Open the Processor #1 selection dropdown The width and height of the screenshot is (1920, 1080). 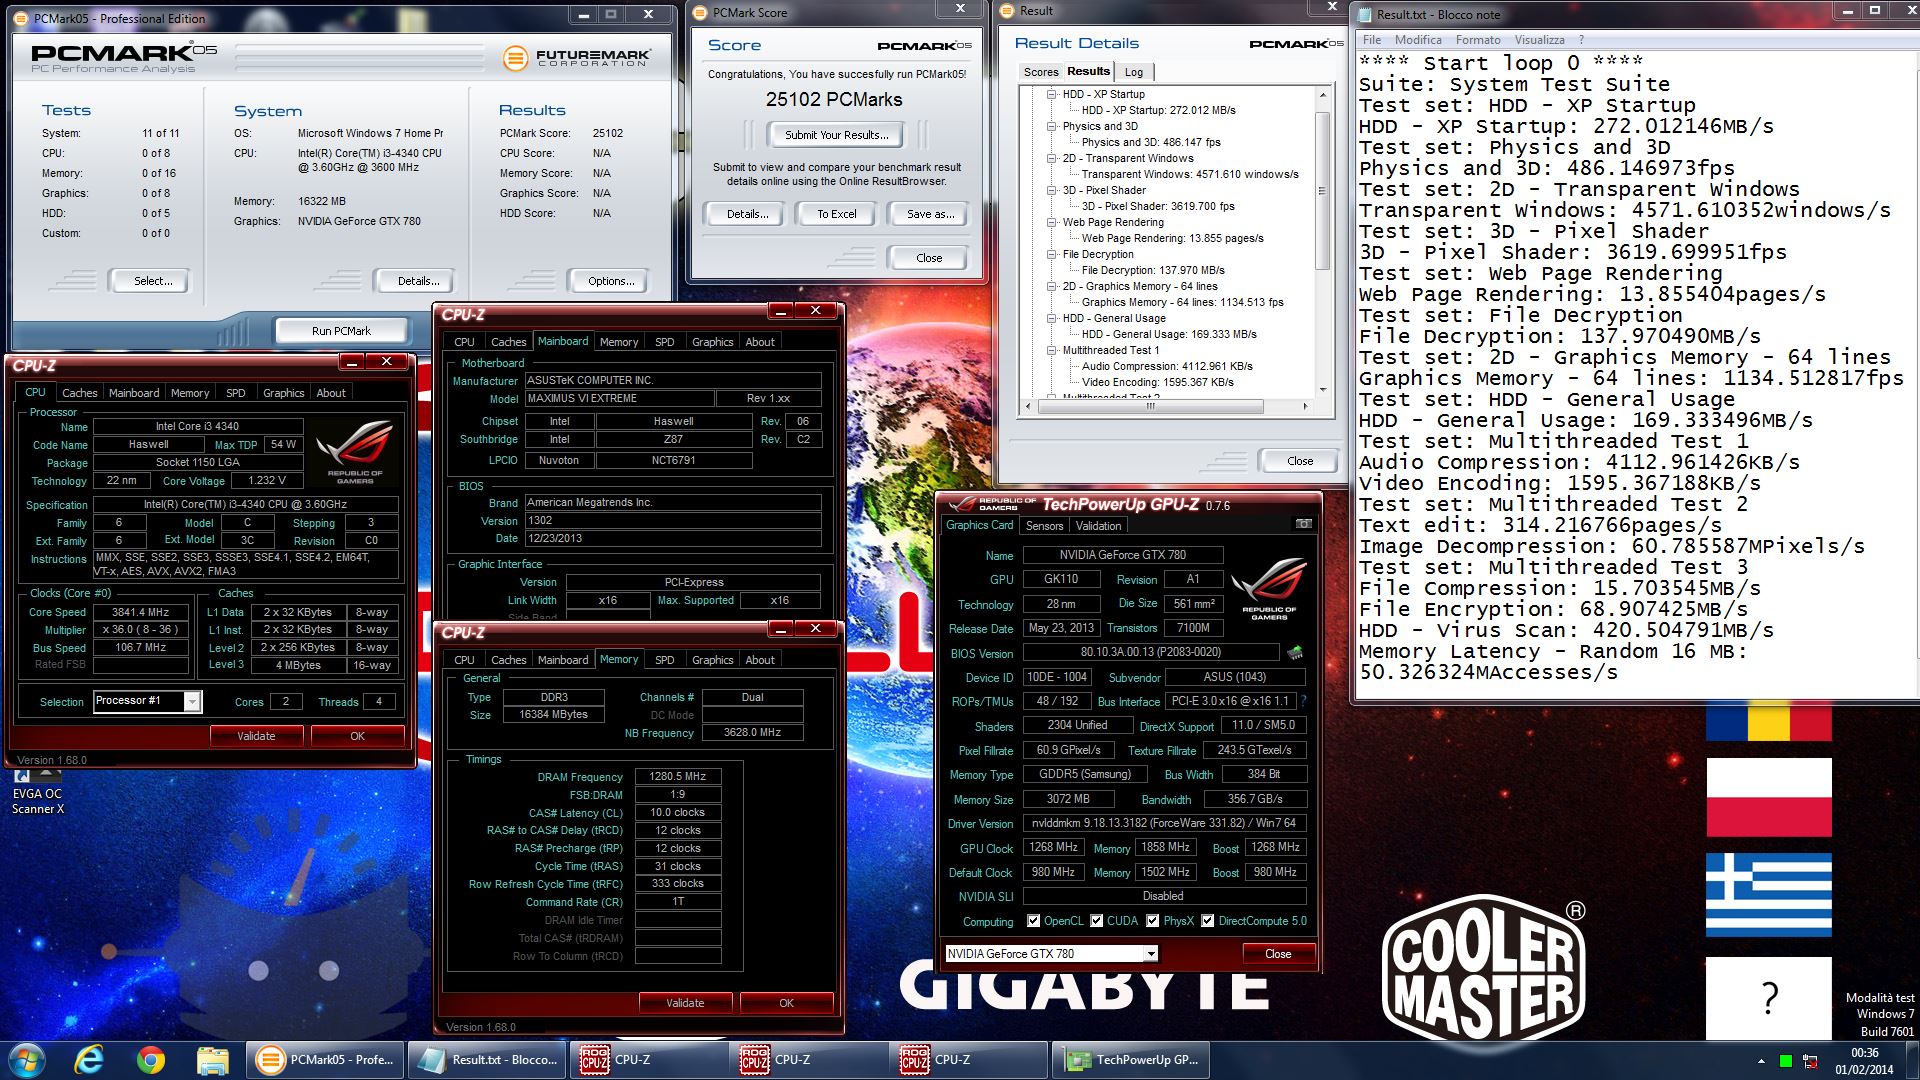[192, 701]
